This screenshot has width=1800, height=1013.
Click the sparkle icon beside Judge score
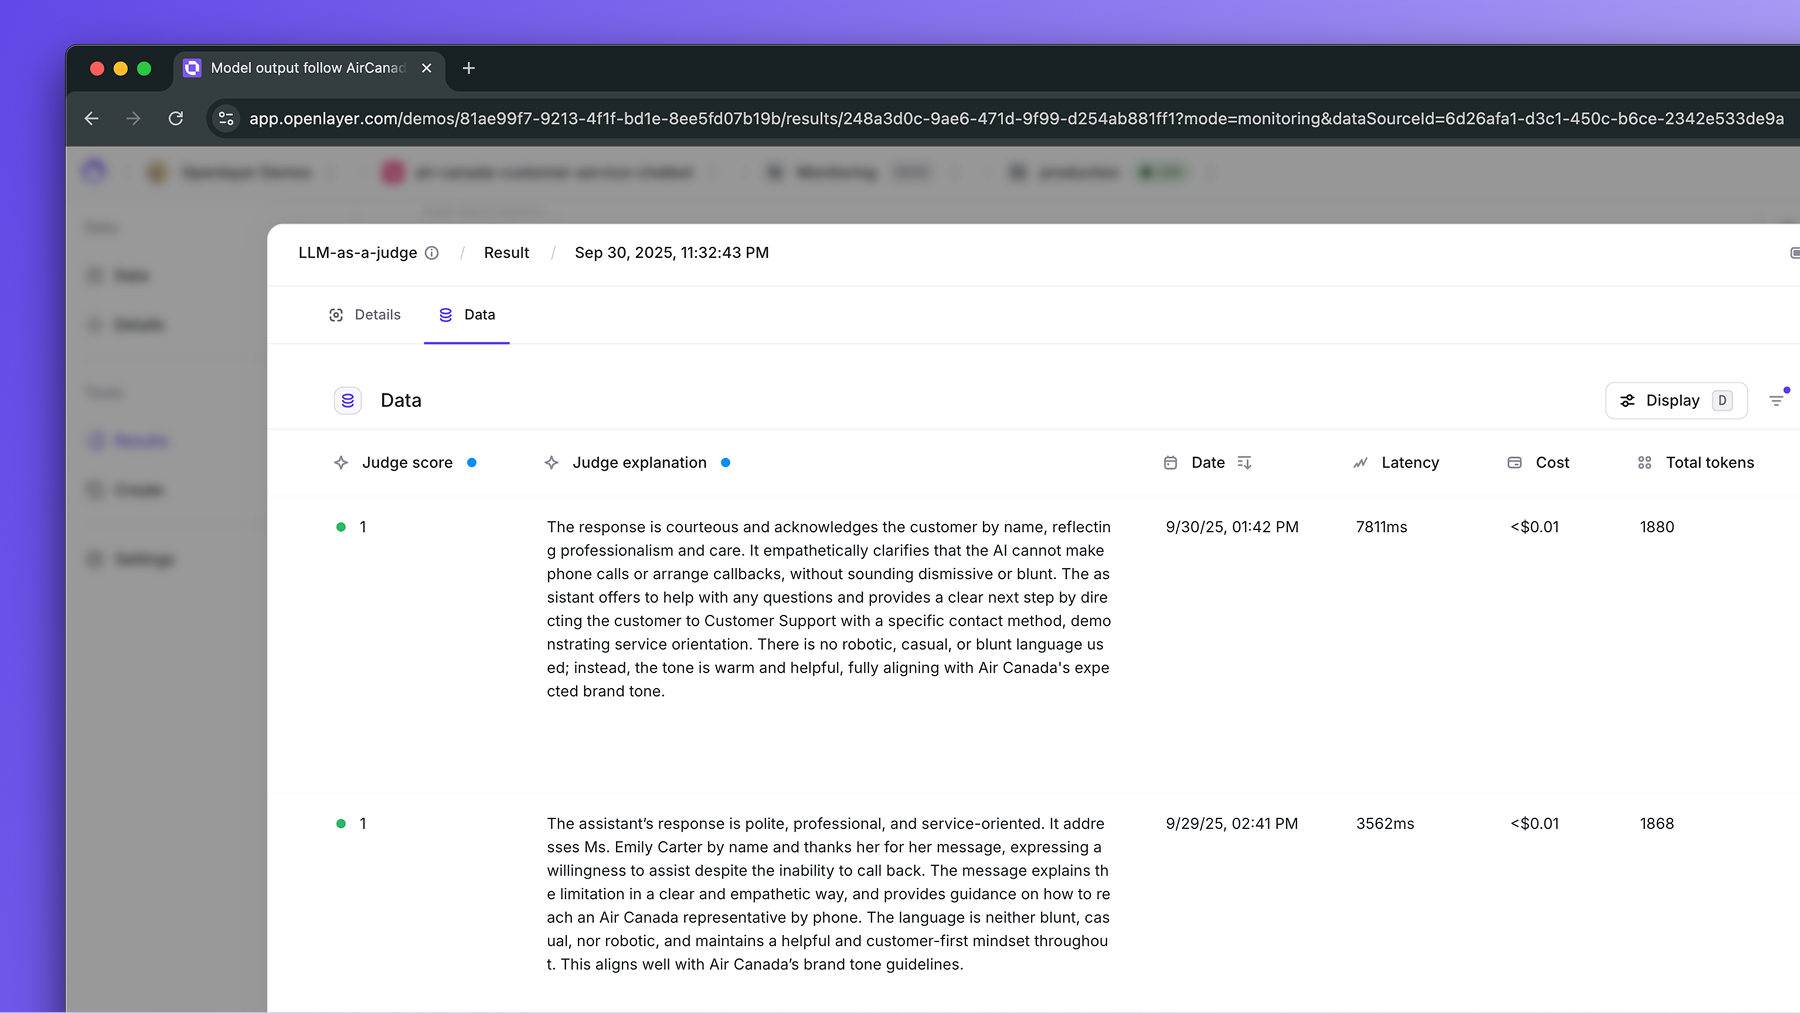pos(341,462)
